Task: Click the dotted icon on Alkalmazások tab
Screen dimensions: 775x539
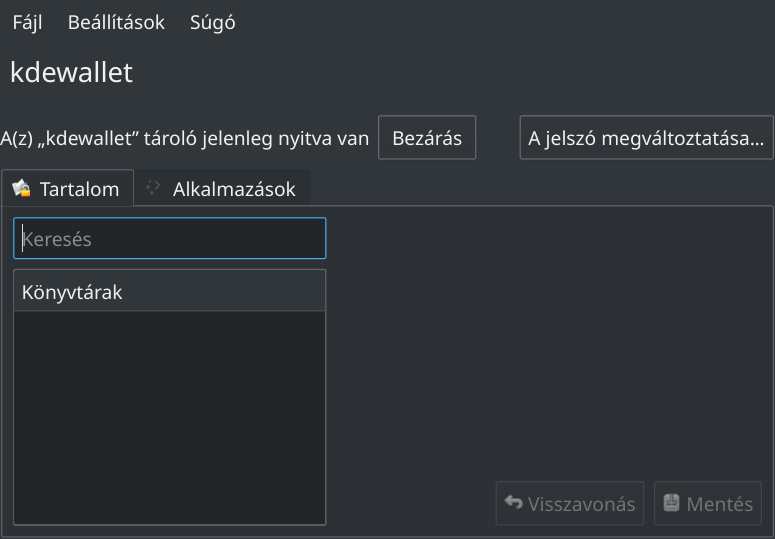Action: pyautogui.click(x=153, y=187)
